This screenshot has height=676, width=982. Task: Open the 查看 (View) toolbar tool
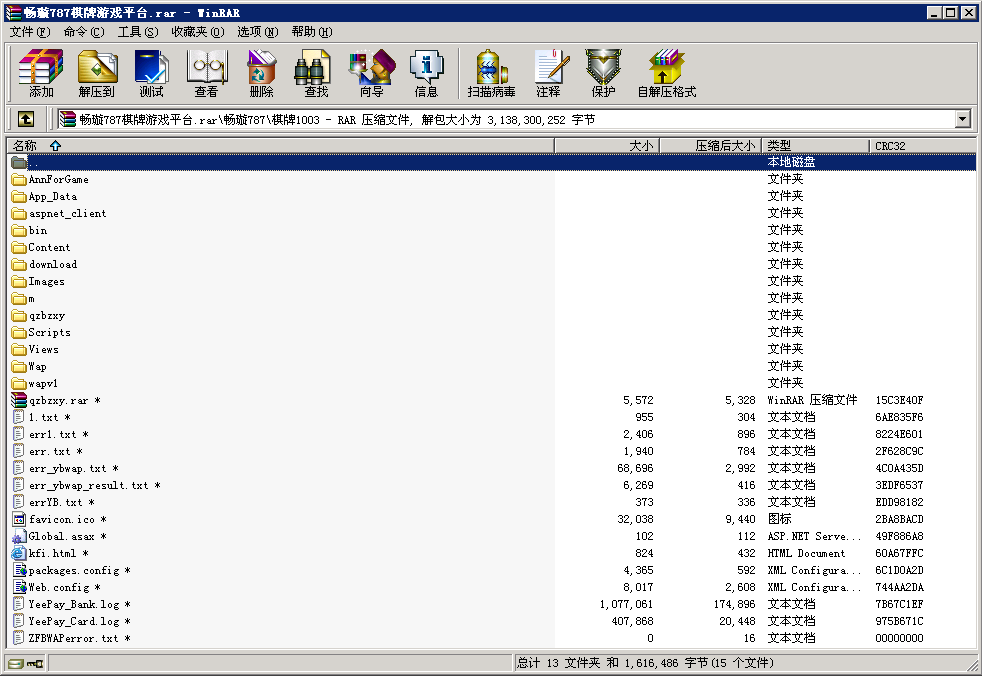(x=206, y=74)
